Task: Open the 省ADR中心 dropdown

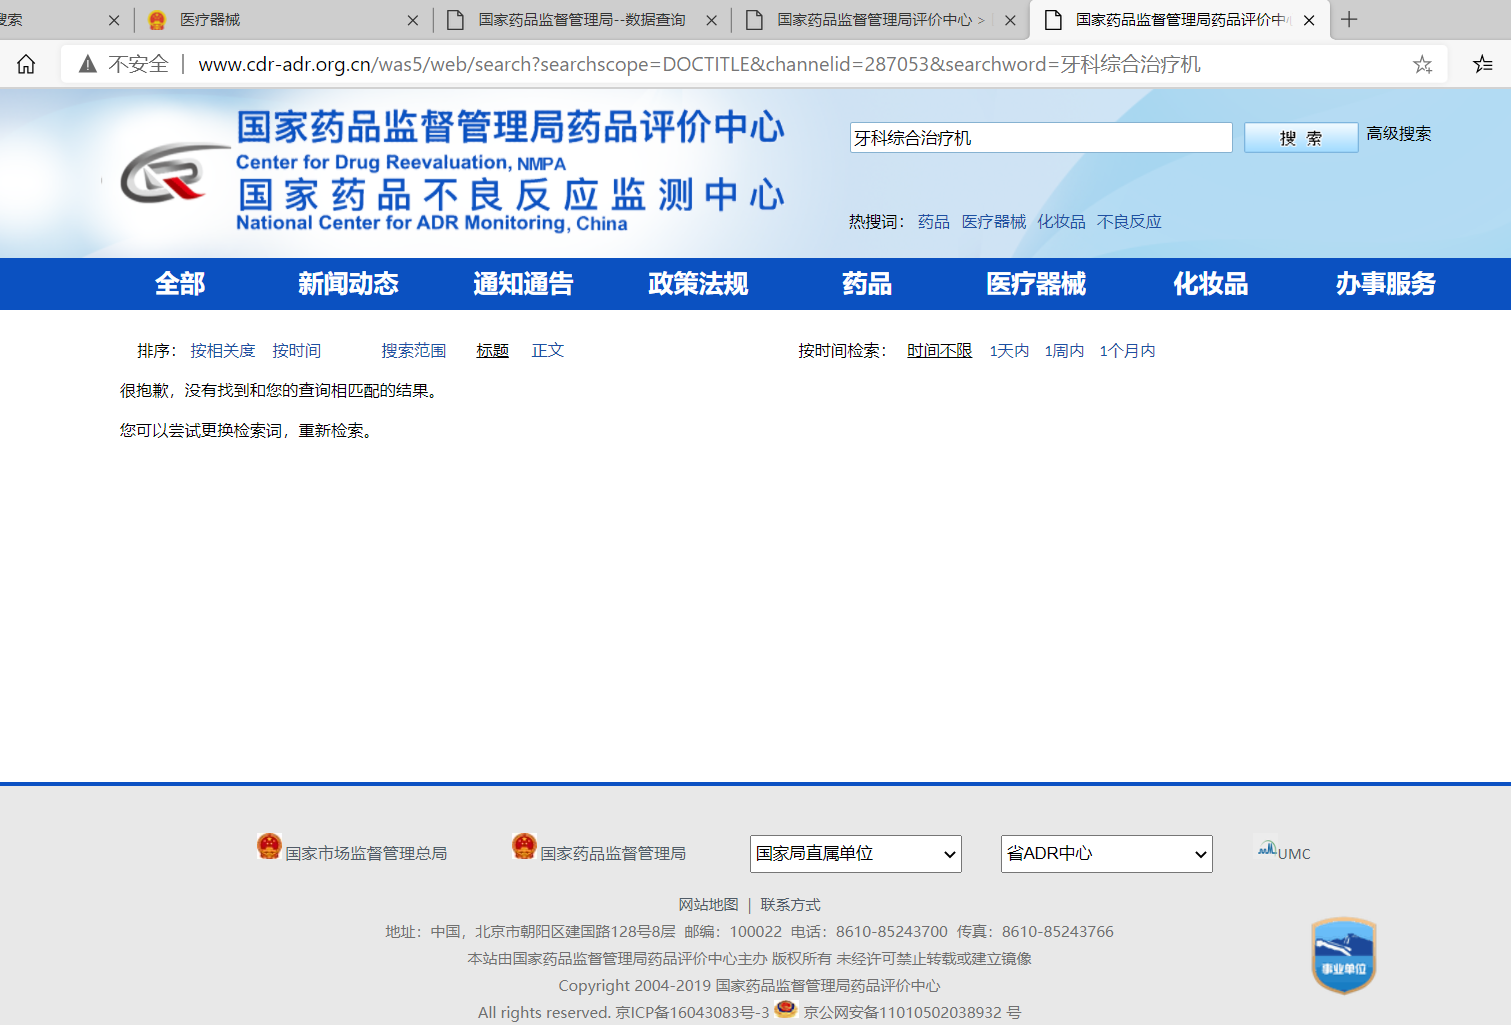Action: tap(1107, 854)
